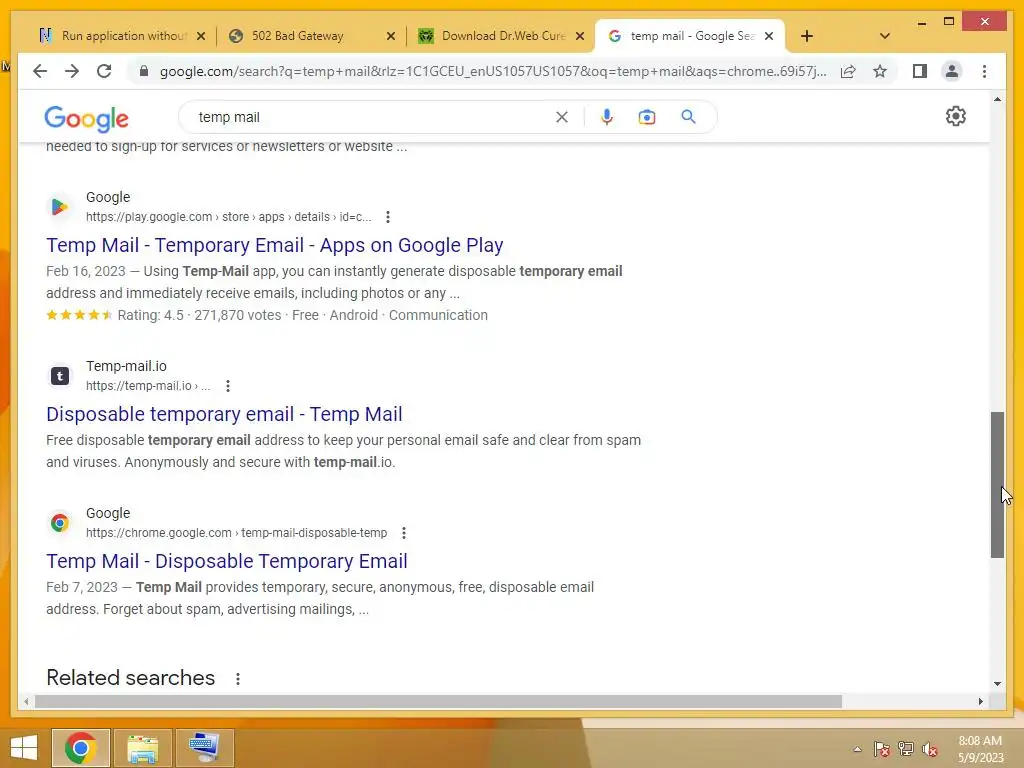This screenshot has width=1024, height=768.
Task: Click the Chrome Web Store result favicon
Action: [59, 523]
